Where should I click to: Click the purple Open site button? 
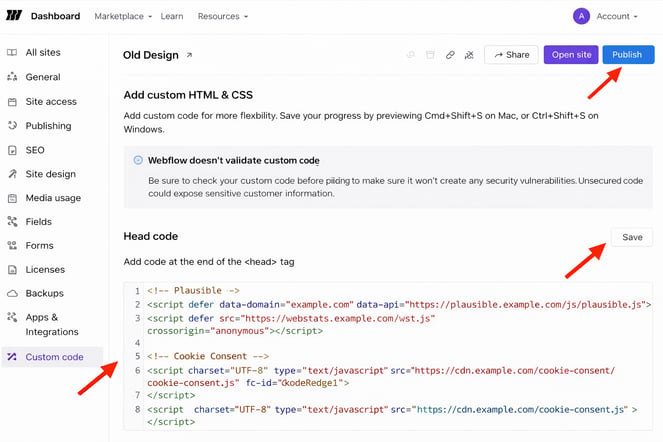[x=571, y=55]
